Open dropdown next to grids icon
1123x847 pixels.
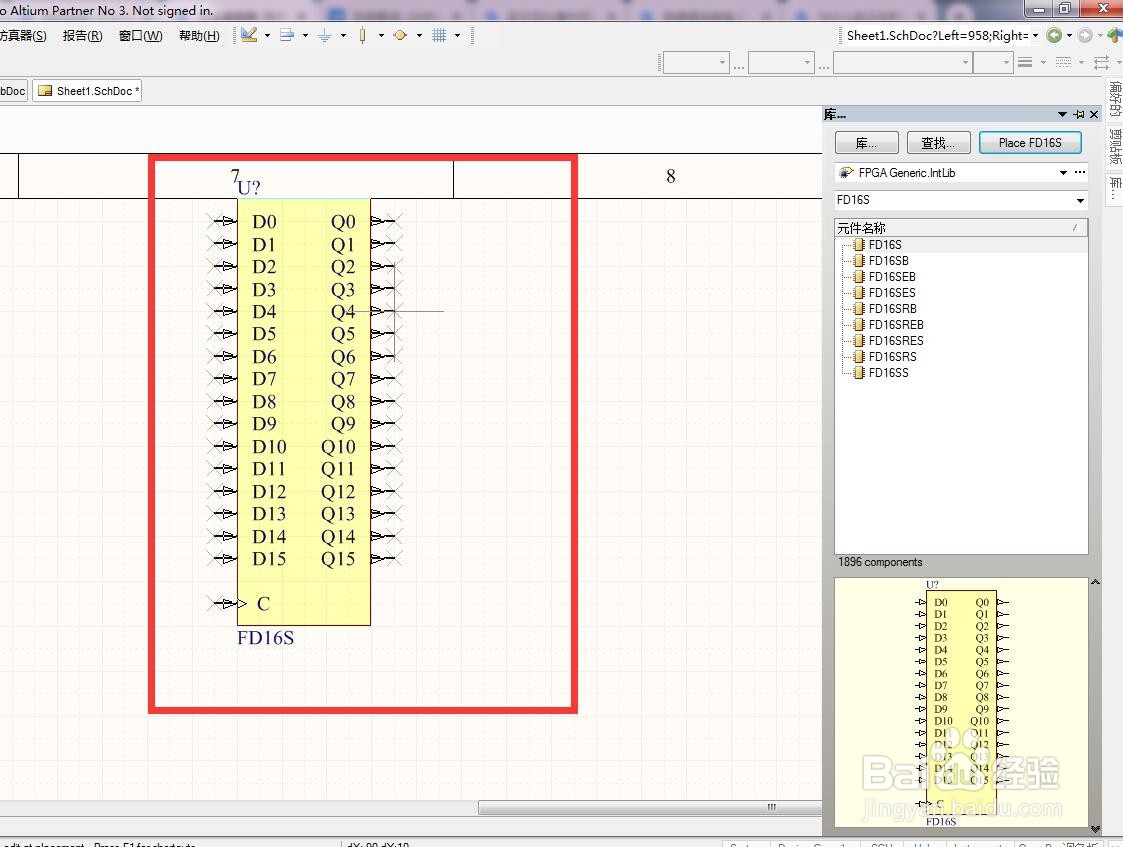(457, 35)
